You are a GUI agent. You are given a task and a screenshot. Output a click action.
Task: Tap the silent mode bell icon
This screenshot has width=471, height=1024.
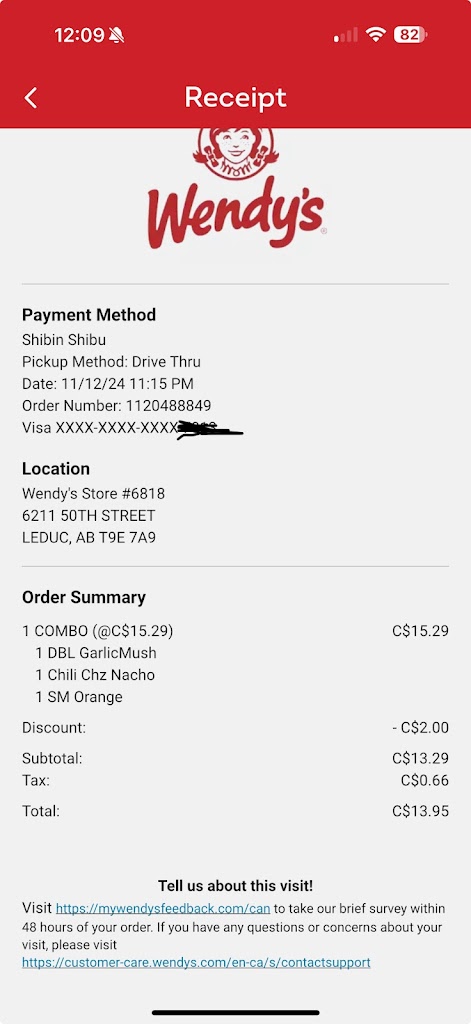click(117, 35)
